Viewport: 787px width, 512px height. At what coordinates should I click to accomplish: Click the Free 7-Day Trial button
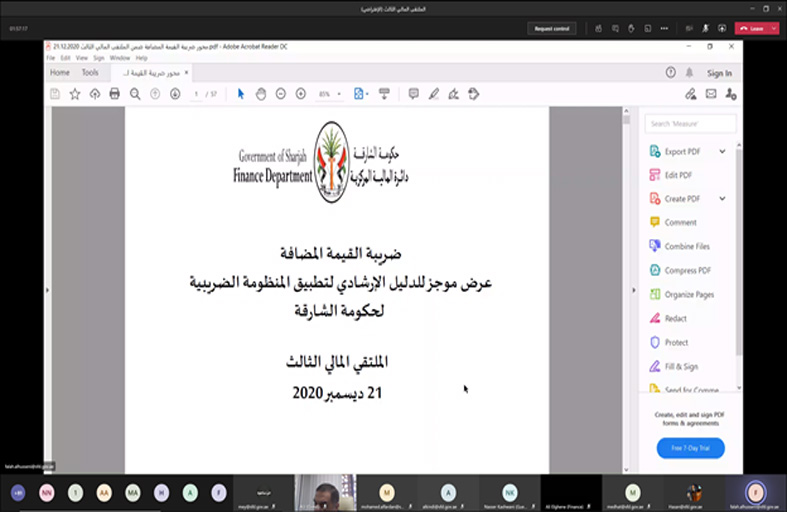tap(690, 448)
